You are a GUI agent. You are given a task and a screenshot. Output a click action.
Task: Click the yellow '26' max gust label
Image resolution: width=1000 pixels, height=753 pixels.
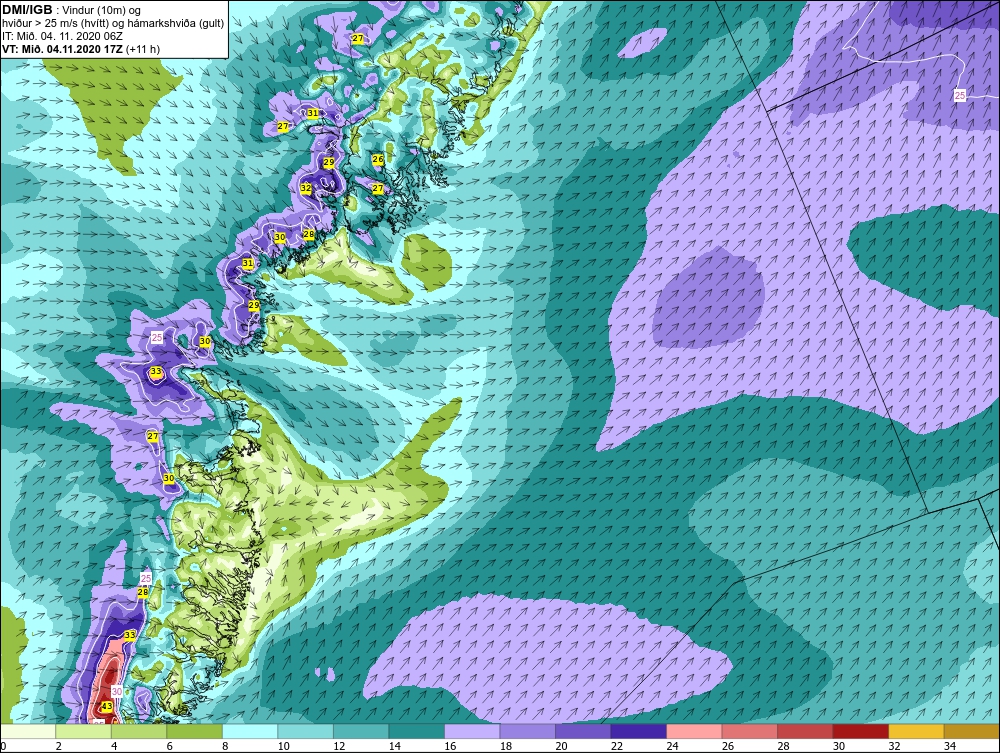pos(378,159)
